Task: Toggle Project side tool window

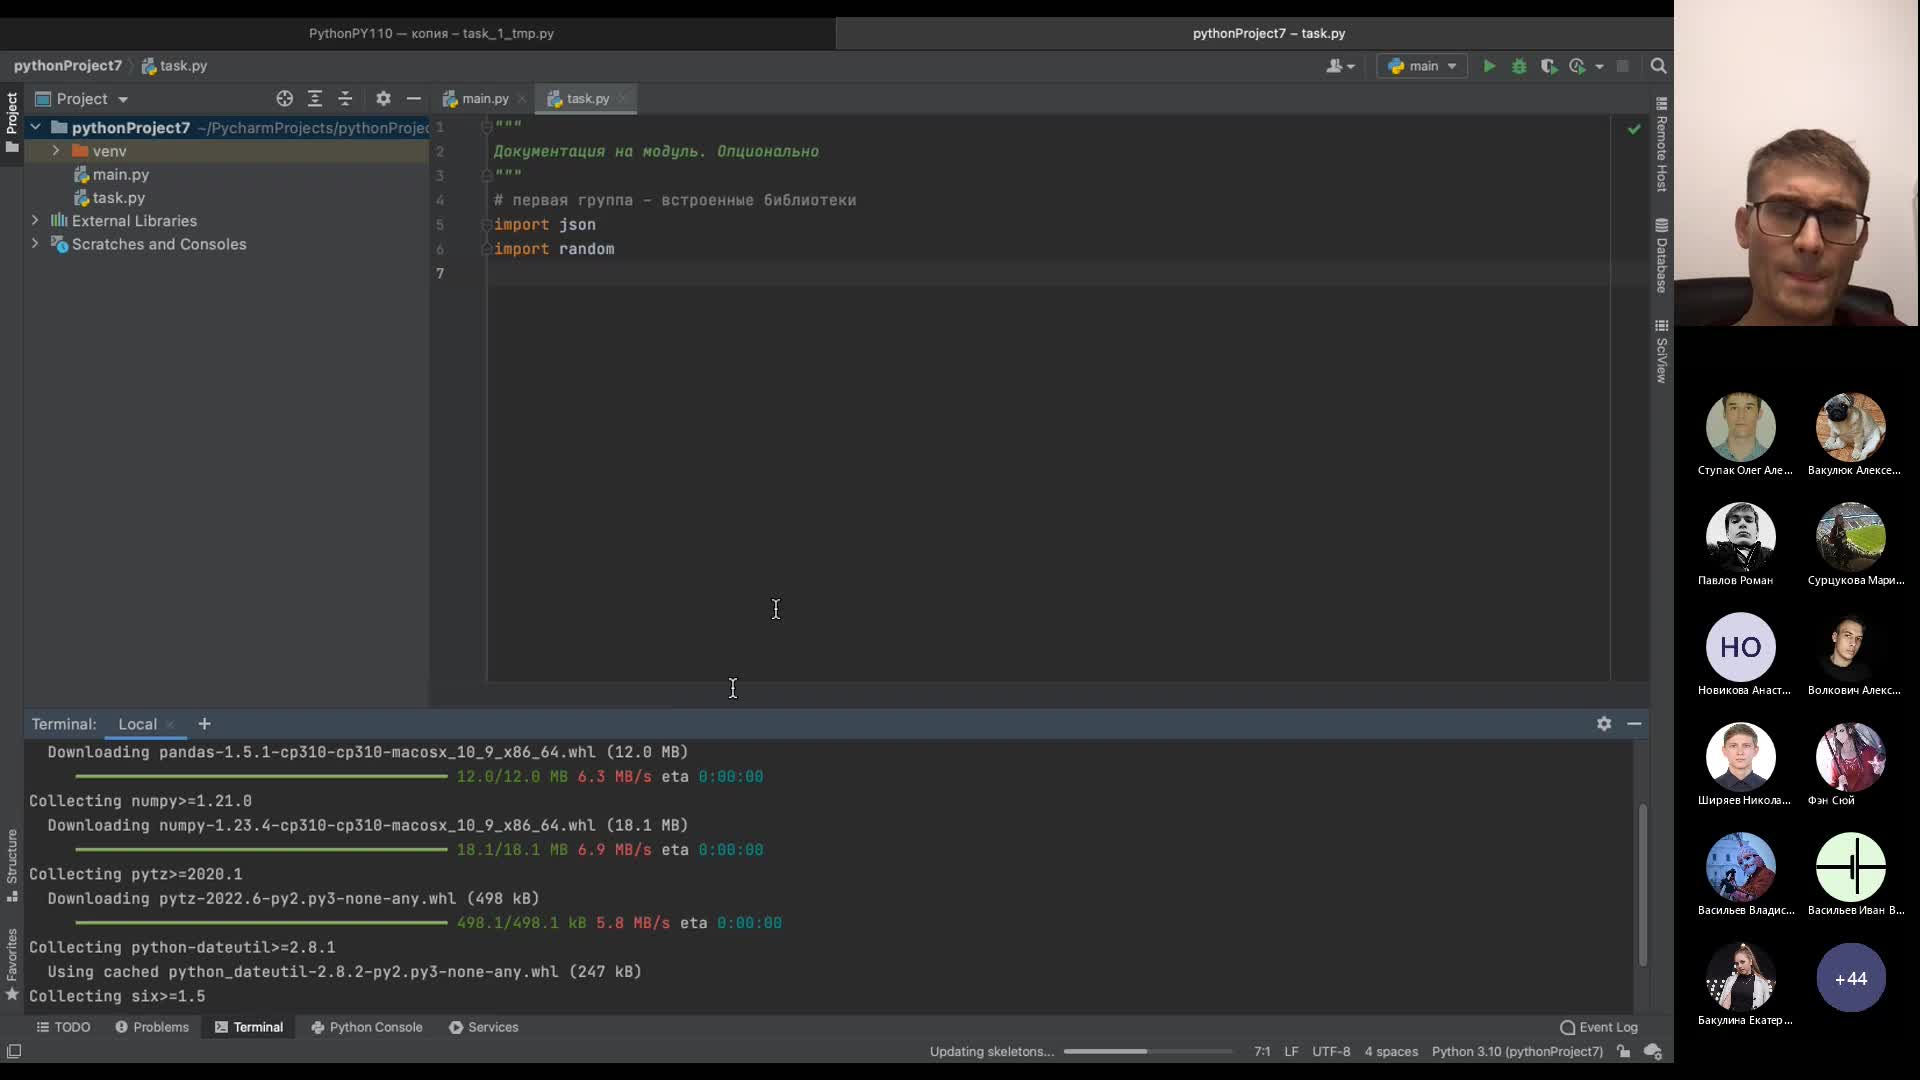Action: click(12, 122)
